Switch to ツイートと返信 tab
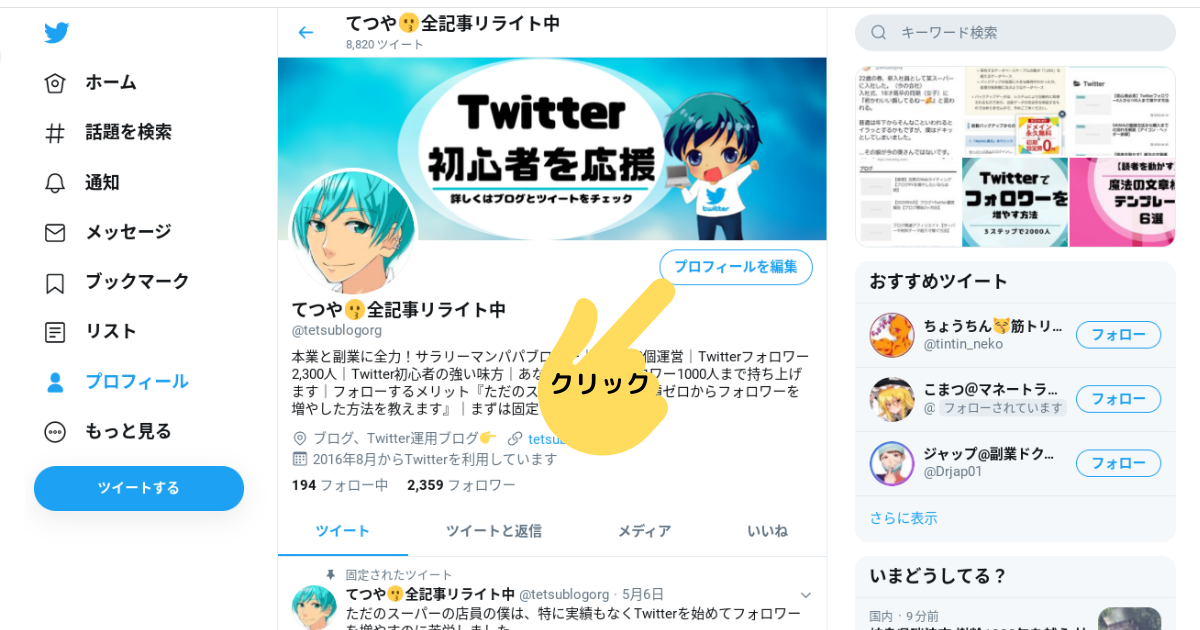 tap(494, 531)
